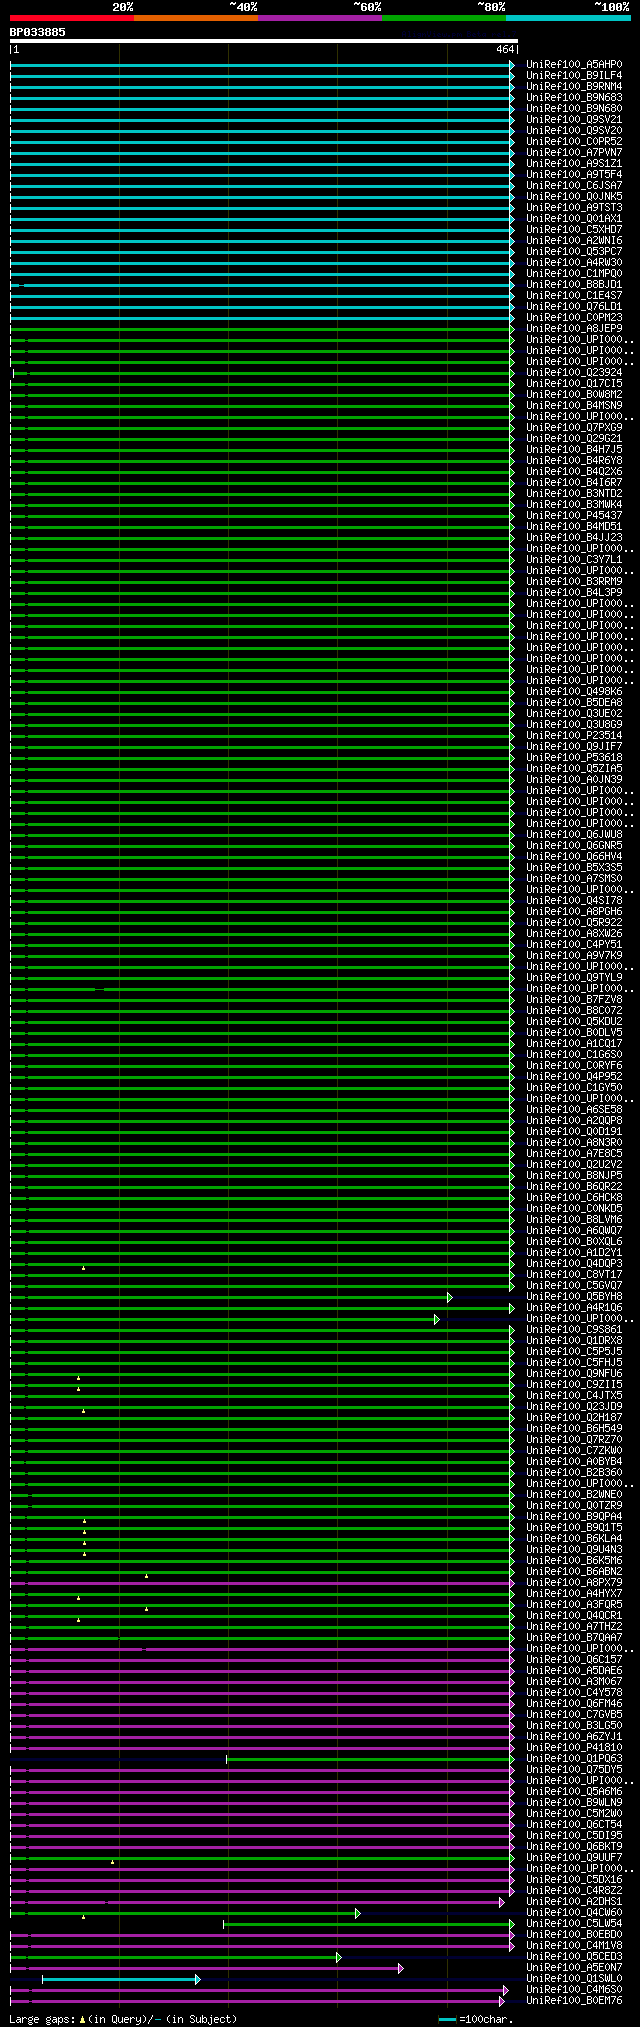Select hit label UniRef100_P41810

point(574,1748)
